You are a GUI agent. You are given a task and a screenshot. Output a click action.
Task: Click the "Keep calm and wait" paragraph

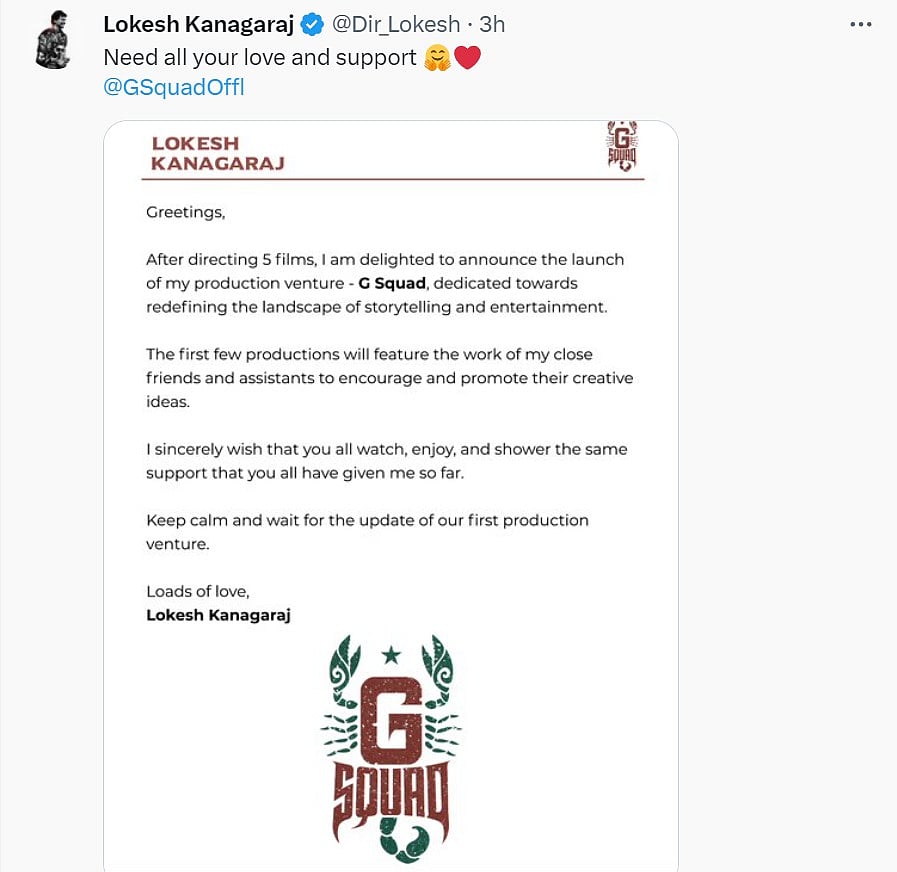[367, 532]
